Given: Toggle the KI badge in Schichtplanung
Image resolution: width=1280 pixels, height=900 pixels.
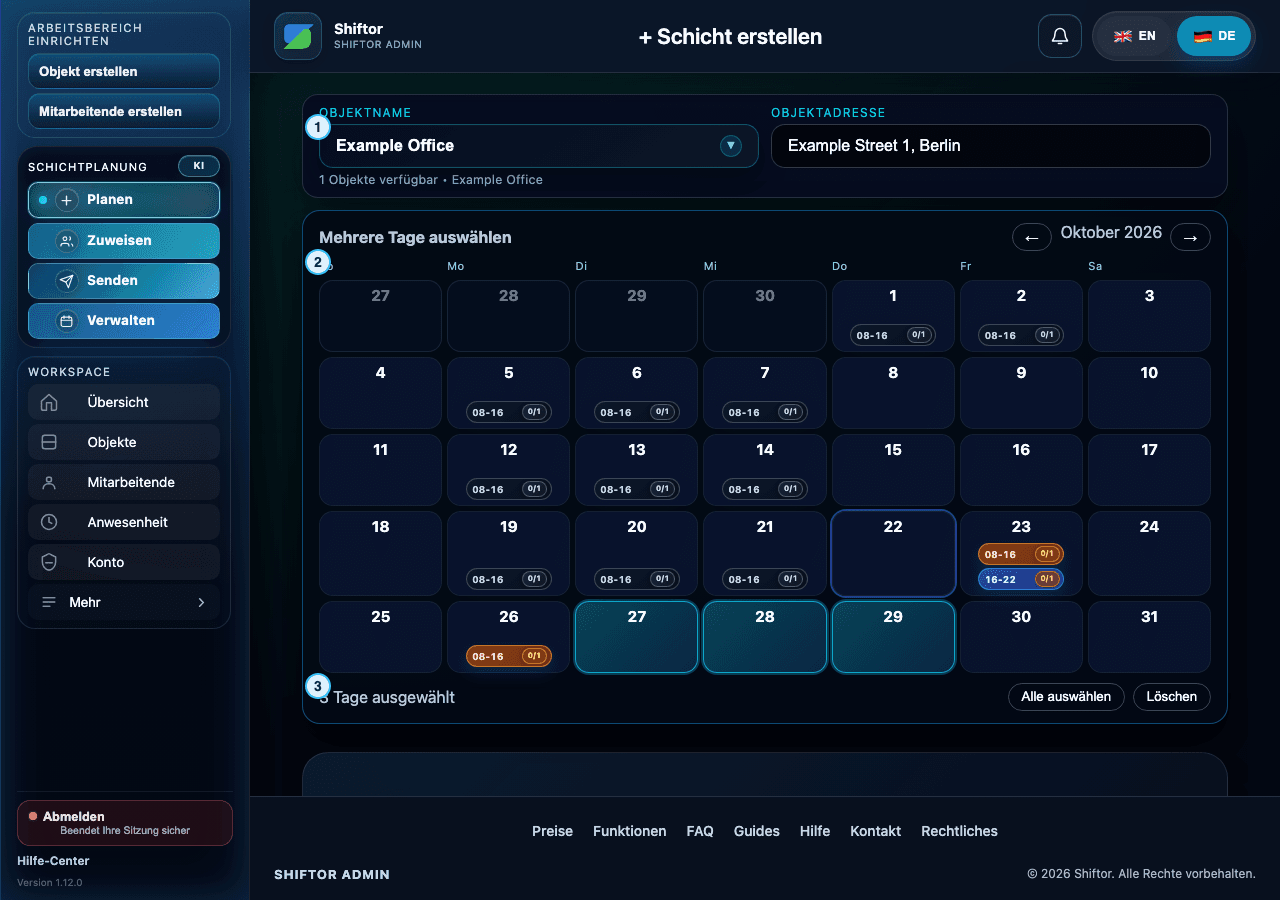Looking at the screenshot, I should pyautogui.click(x=198, y=166).
